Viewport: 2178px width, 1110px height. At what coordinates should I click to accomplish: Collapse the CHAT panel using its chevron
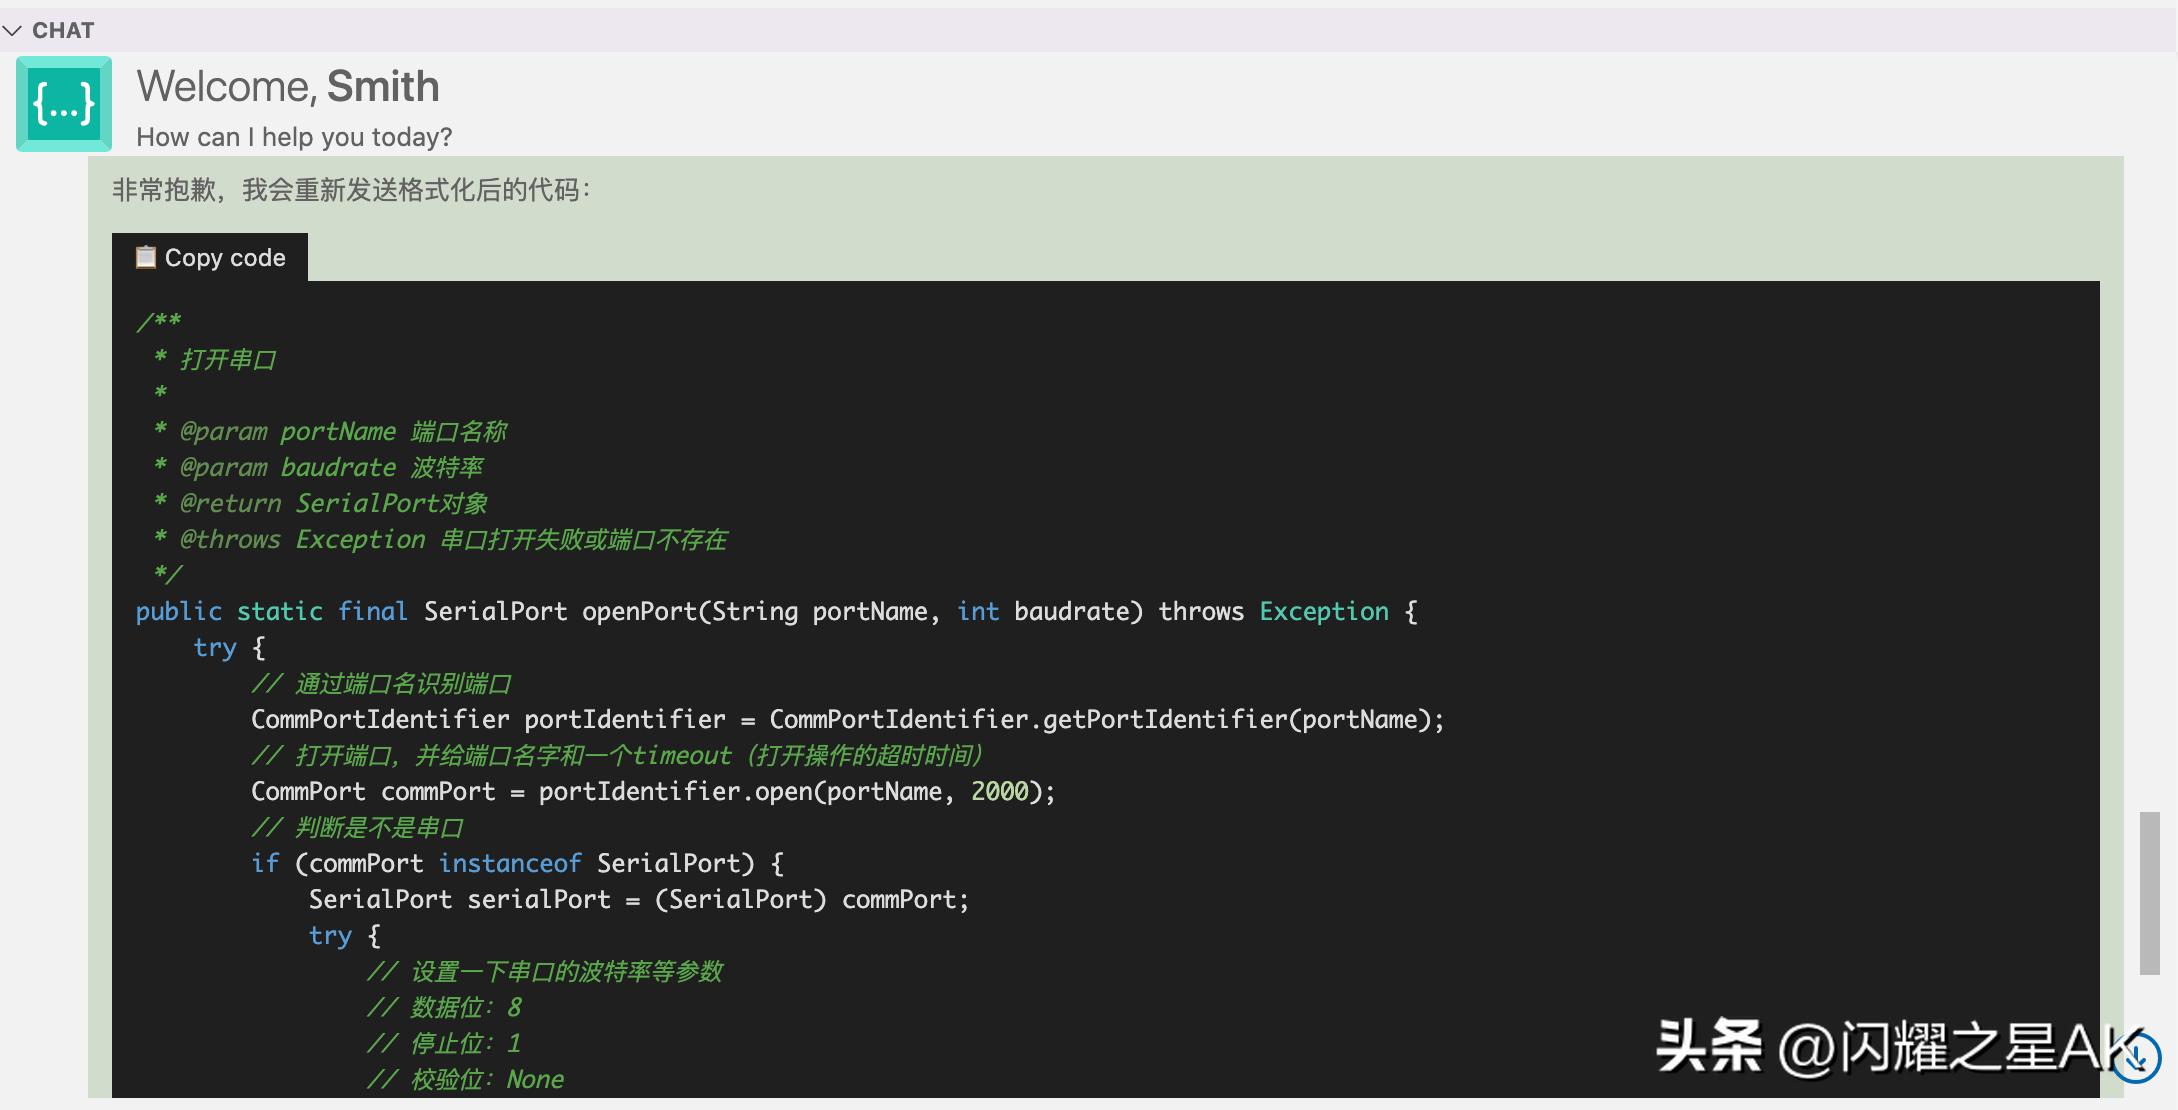[13, 30]
